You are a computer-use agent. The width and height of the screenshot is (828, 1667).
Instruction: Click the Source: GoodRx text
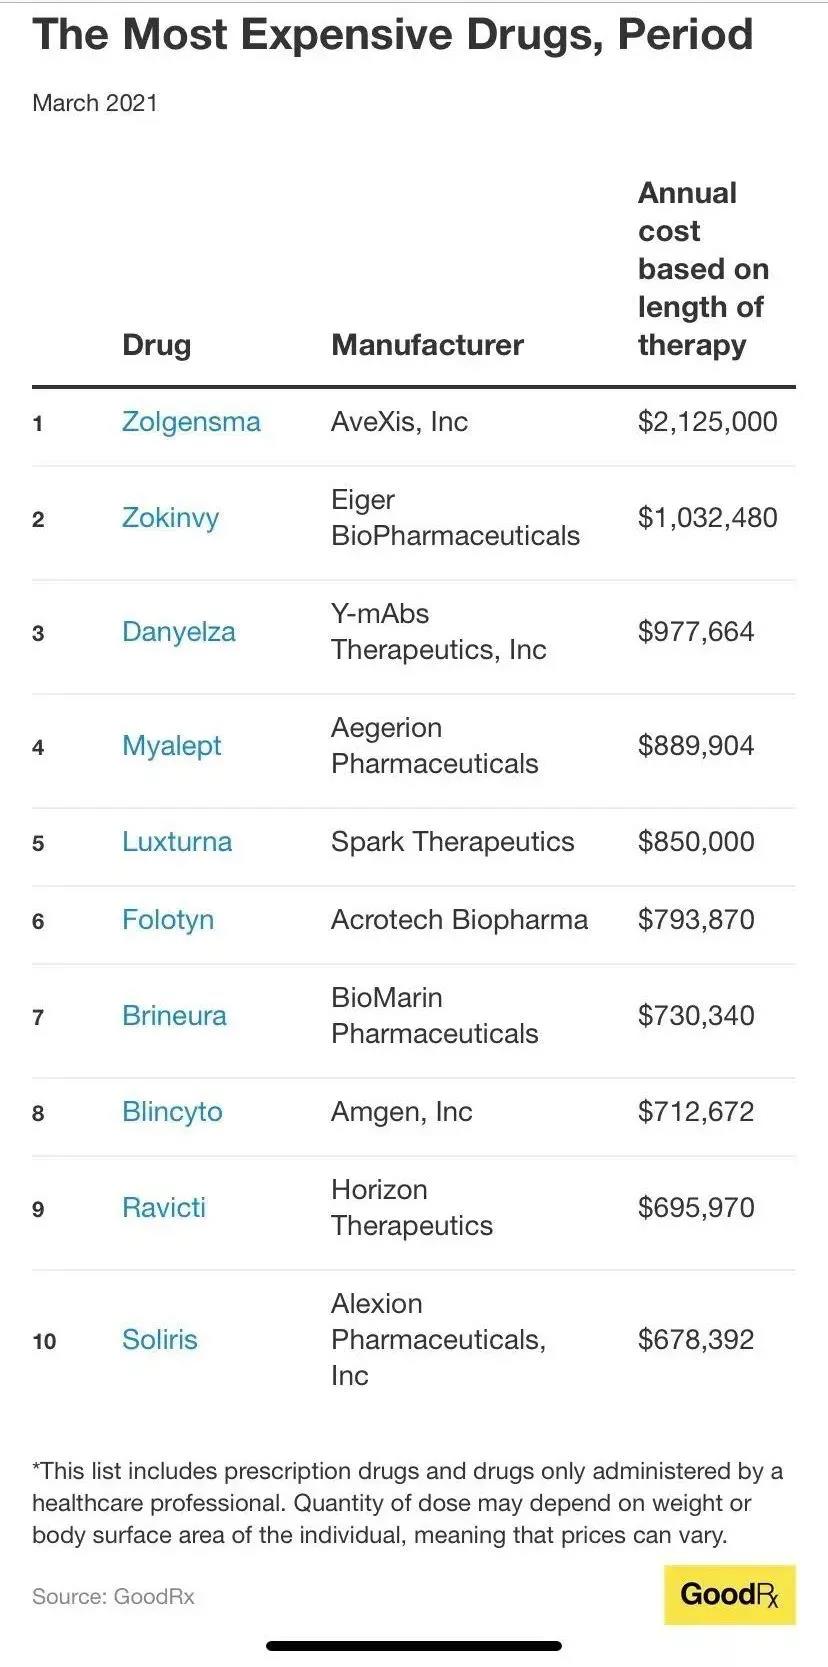click(113, 1596)
